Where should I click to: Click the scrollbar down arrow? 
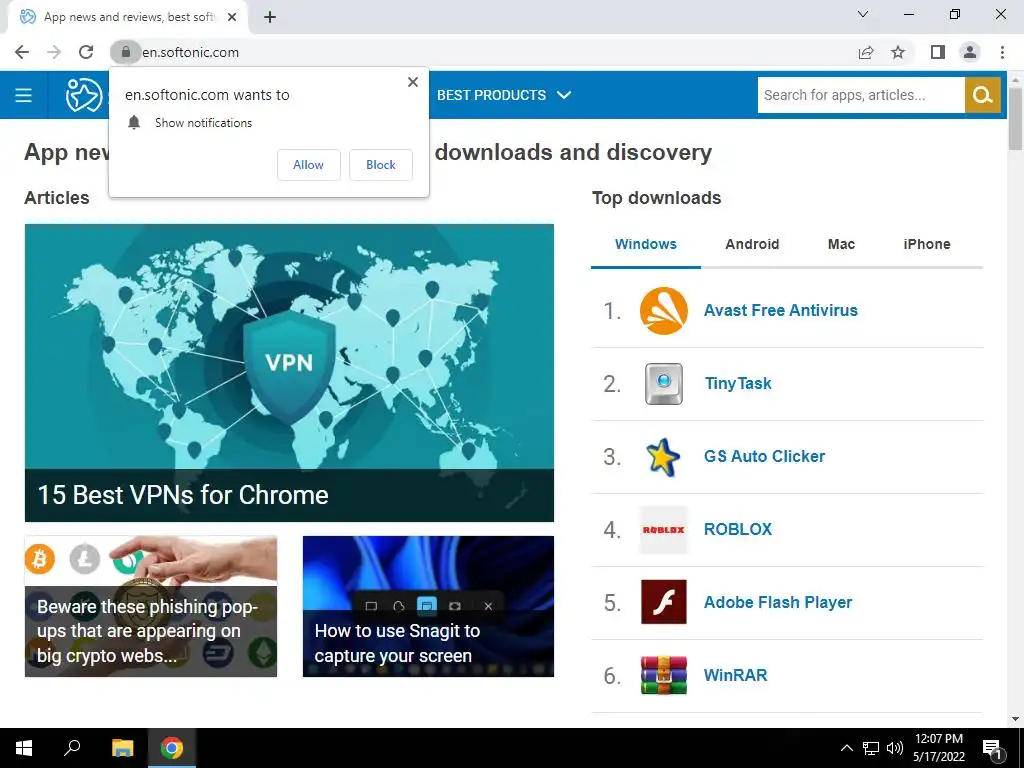pyautogui.click(x=1015, y=720)
